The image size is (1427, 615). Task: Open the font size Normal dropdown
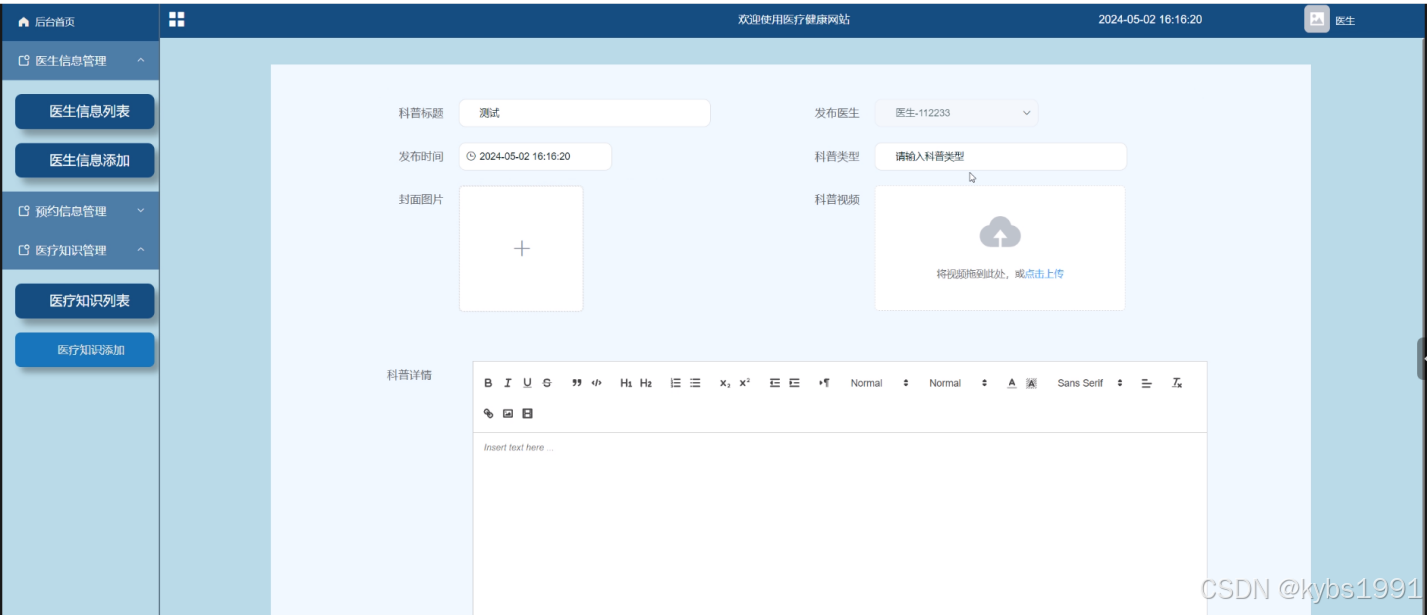[880, 383]
